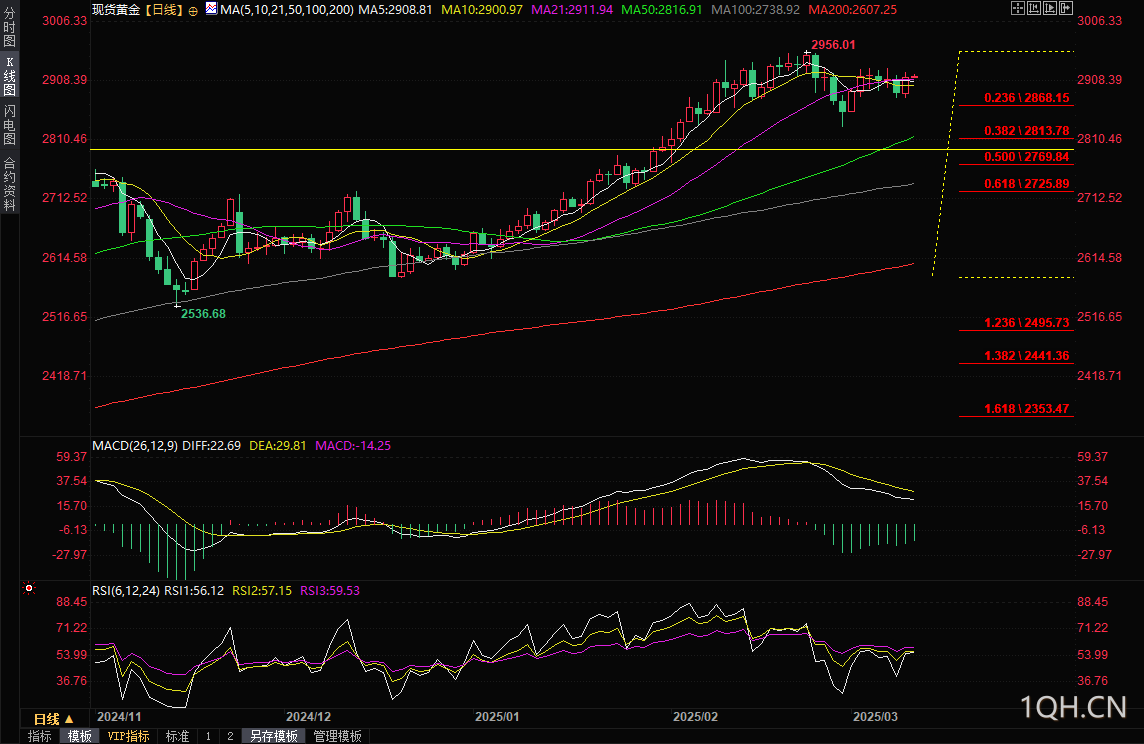Open the VIP指标 tab
The width and height of the screenshot is (1144, 744).
pos(128,736)
